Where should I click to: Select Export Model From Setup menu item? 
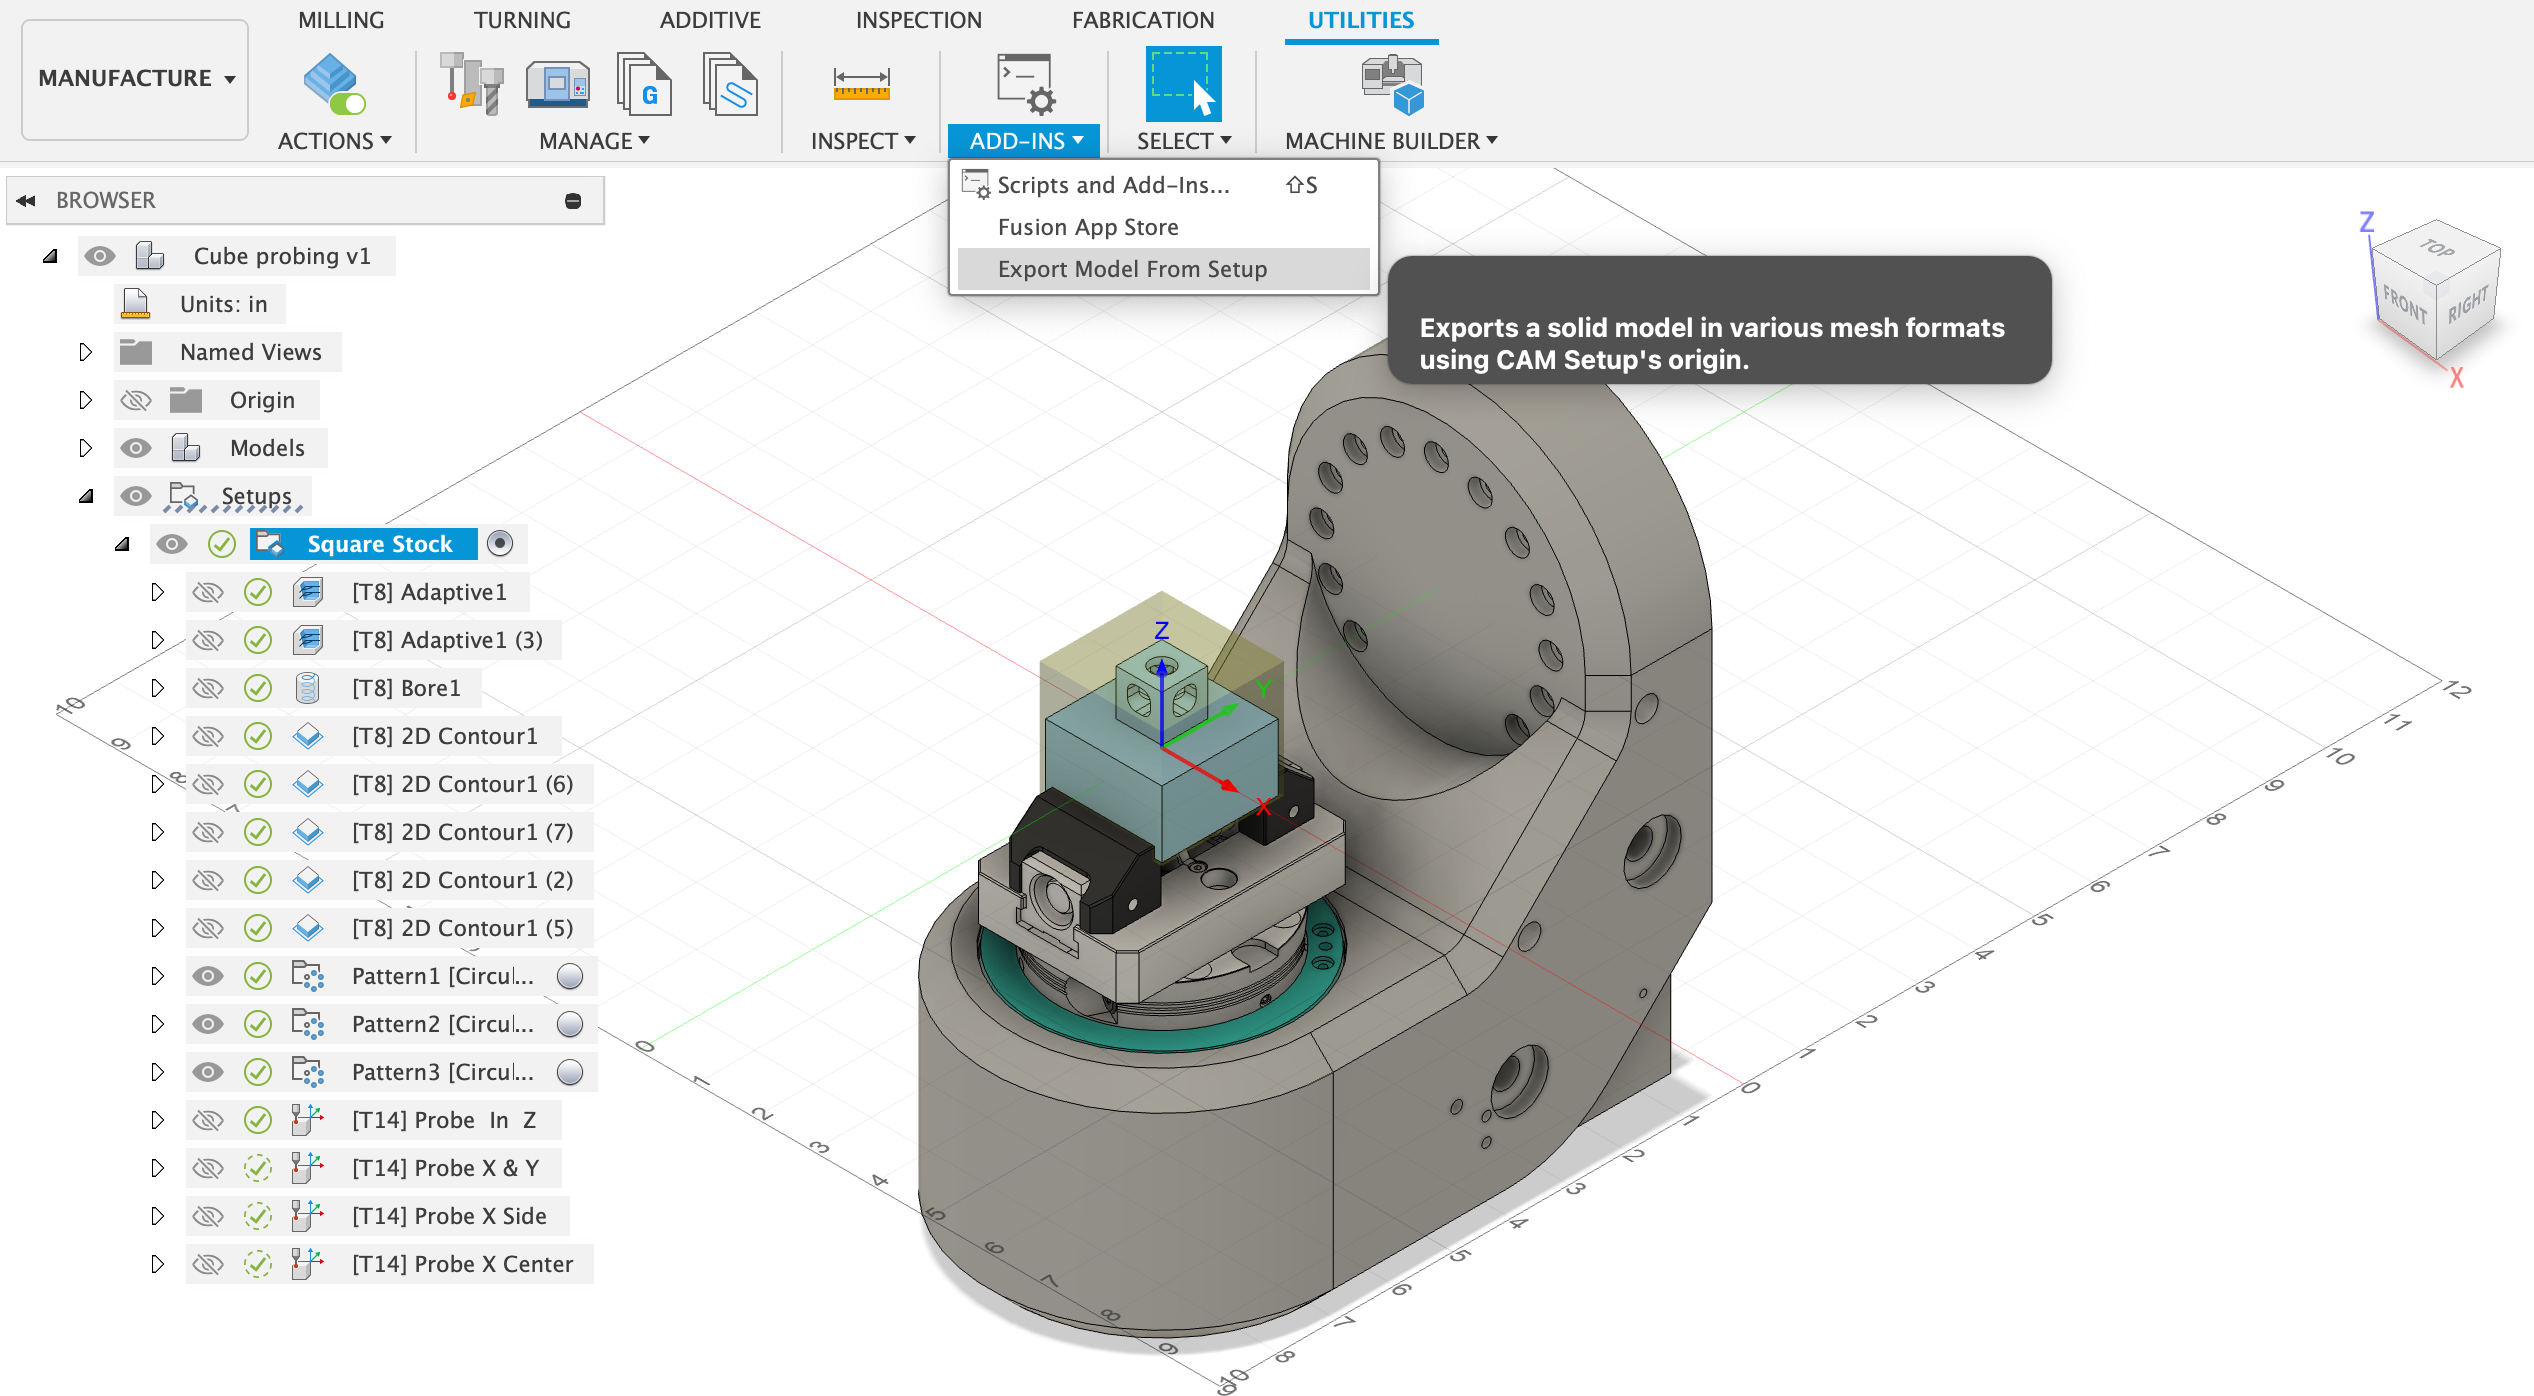click(1132, 269)
